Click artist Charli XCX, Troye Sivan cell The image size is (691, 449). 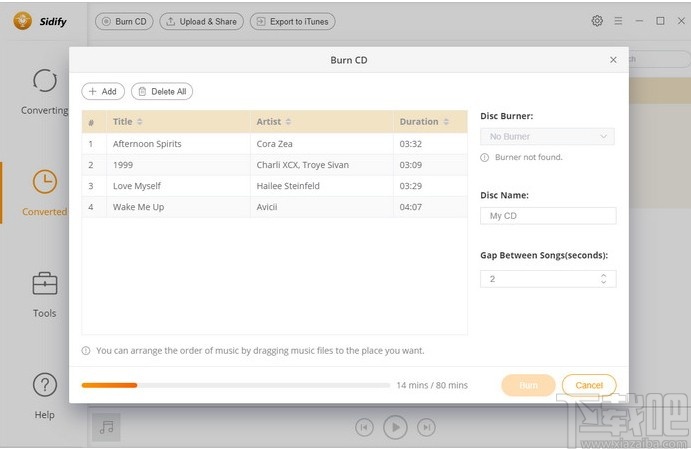click(322, 165)
